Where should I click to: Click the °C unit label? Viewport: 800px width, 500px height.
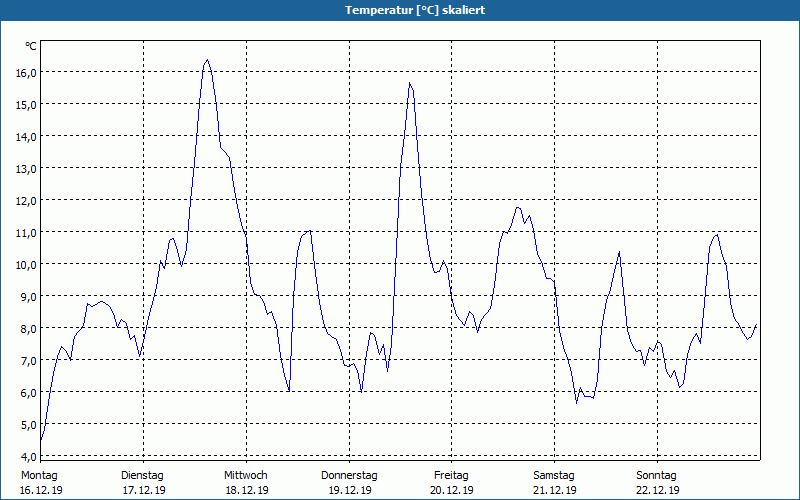click(31, 46)
